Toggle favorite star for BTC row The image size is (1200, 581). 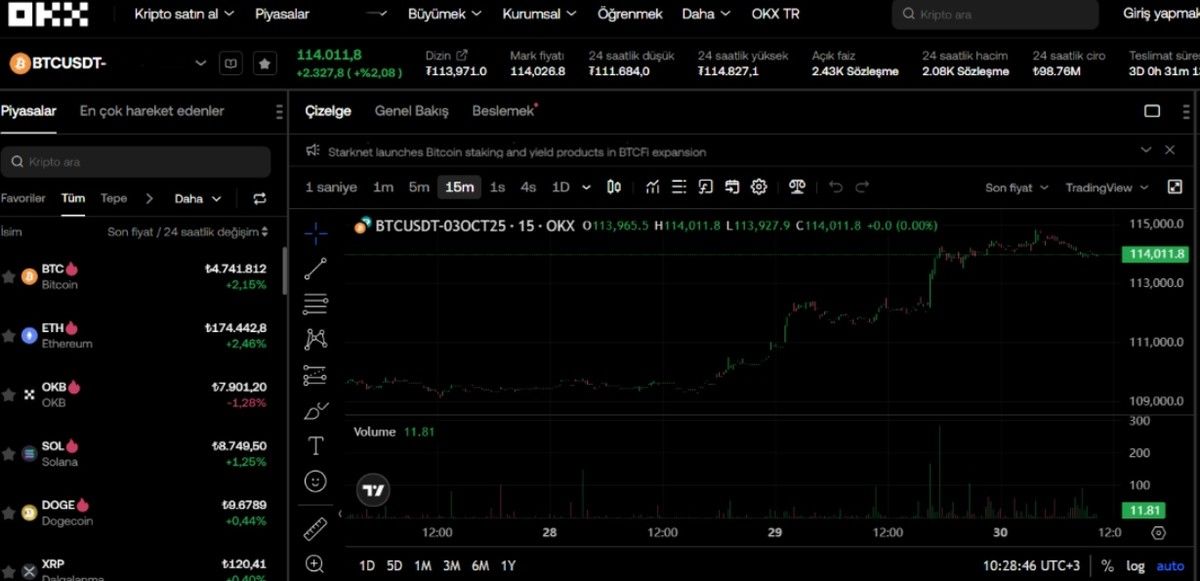pos(9,276)
